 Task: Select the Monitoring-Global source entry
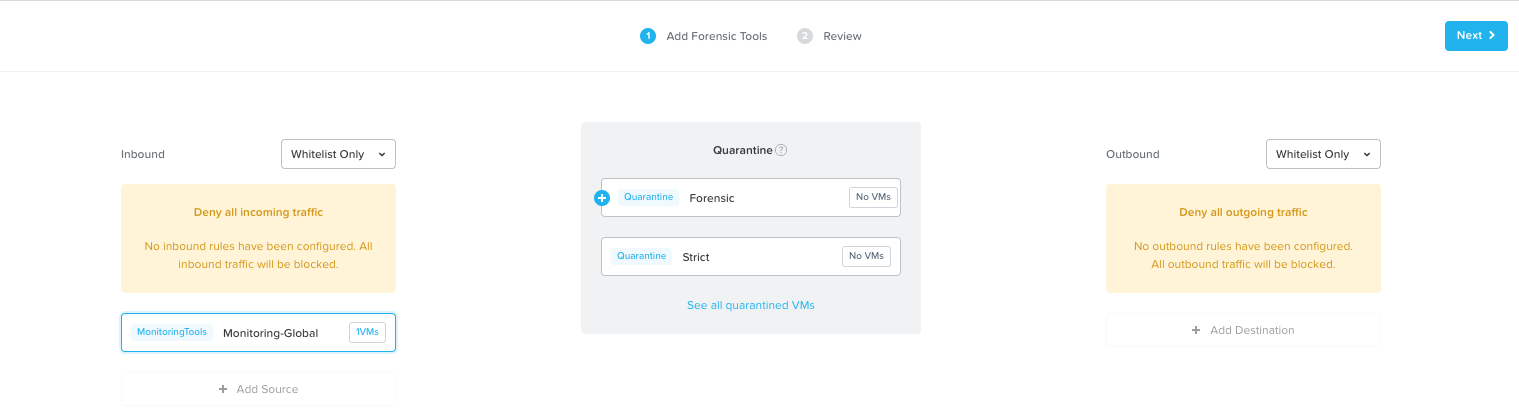[x=258, y=333]
